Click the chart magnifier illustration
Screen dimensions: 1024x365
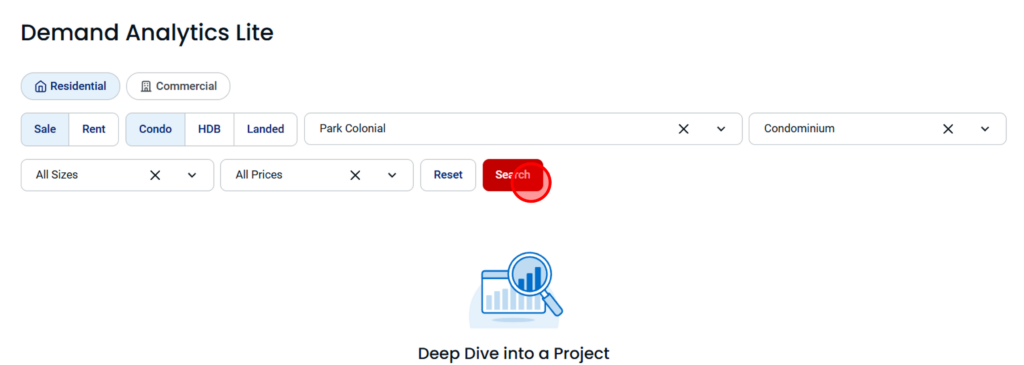click(516, 289)
